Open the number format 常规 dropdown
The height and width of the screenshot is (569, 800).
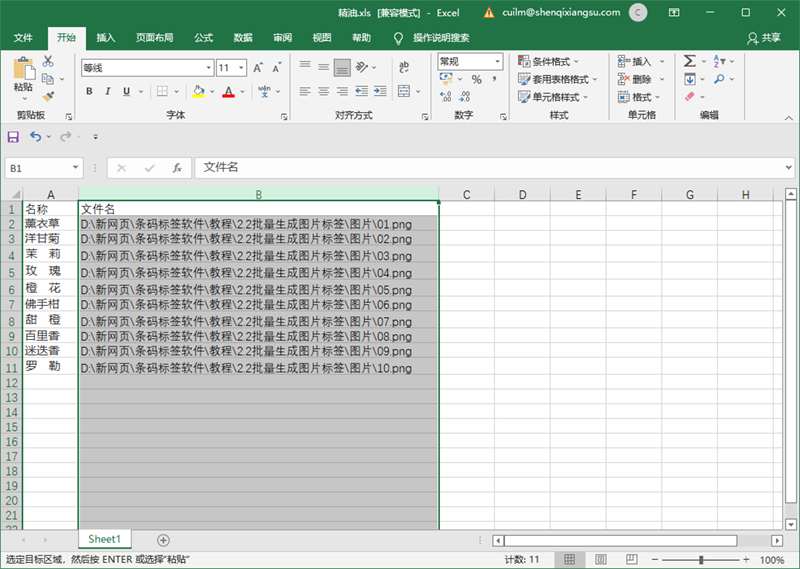click(x=497, y=62)
